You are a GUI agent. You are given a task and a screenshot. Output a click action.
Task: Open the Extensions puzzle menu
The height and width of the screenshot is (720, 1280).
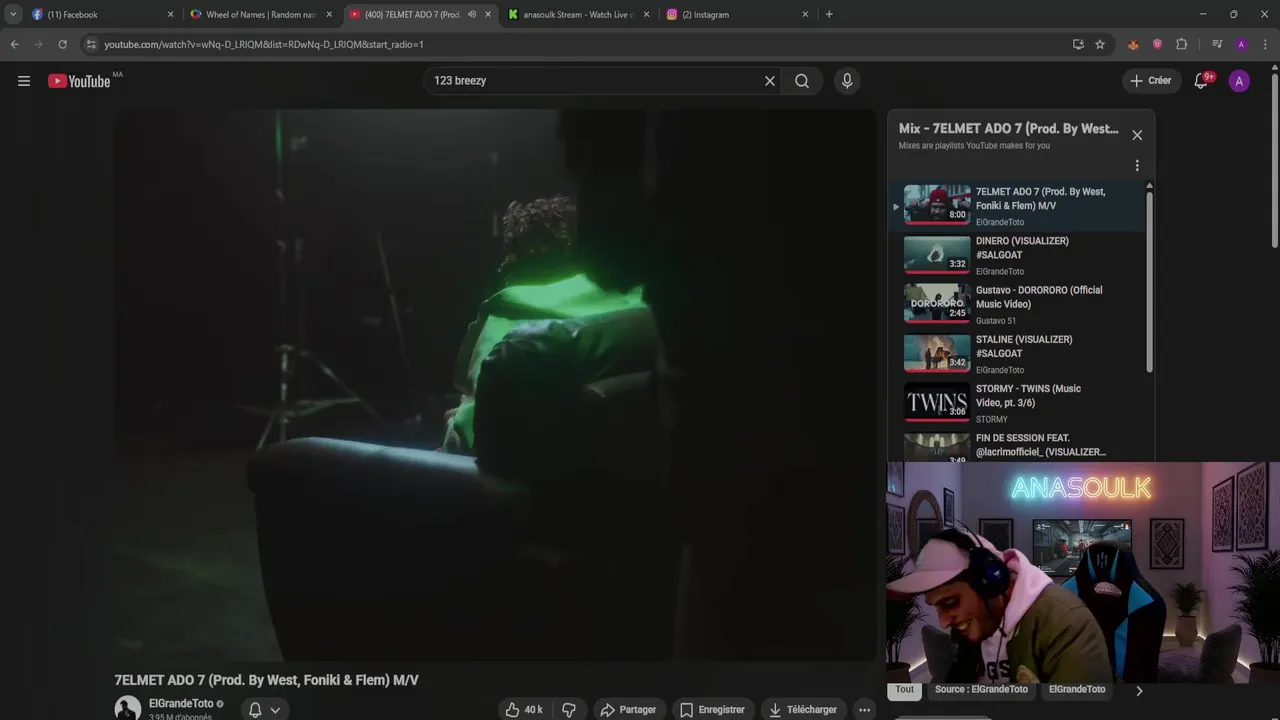(1181, 44)
